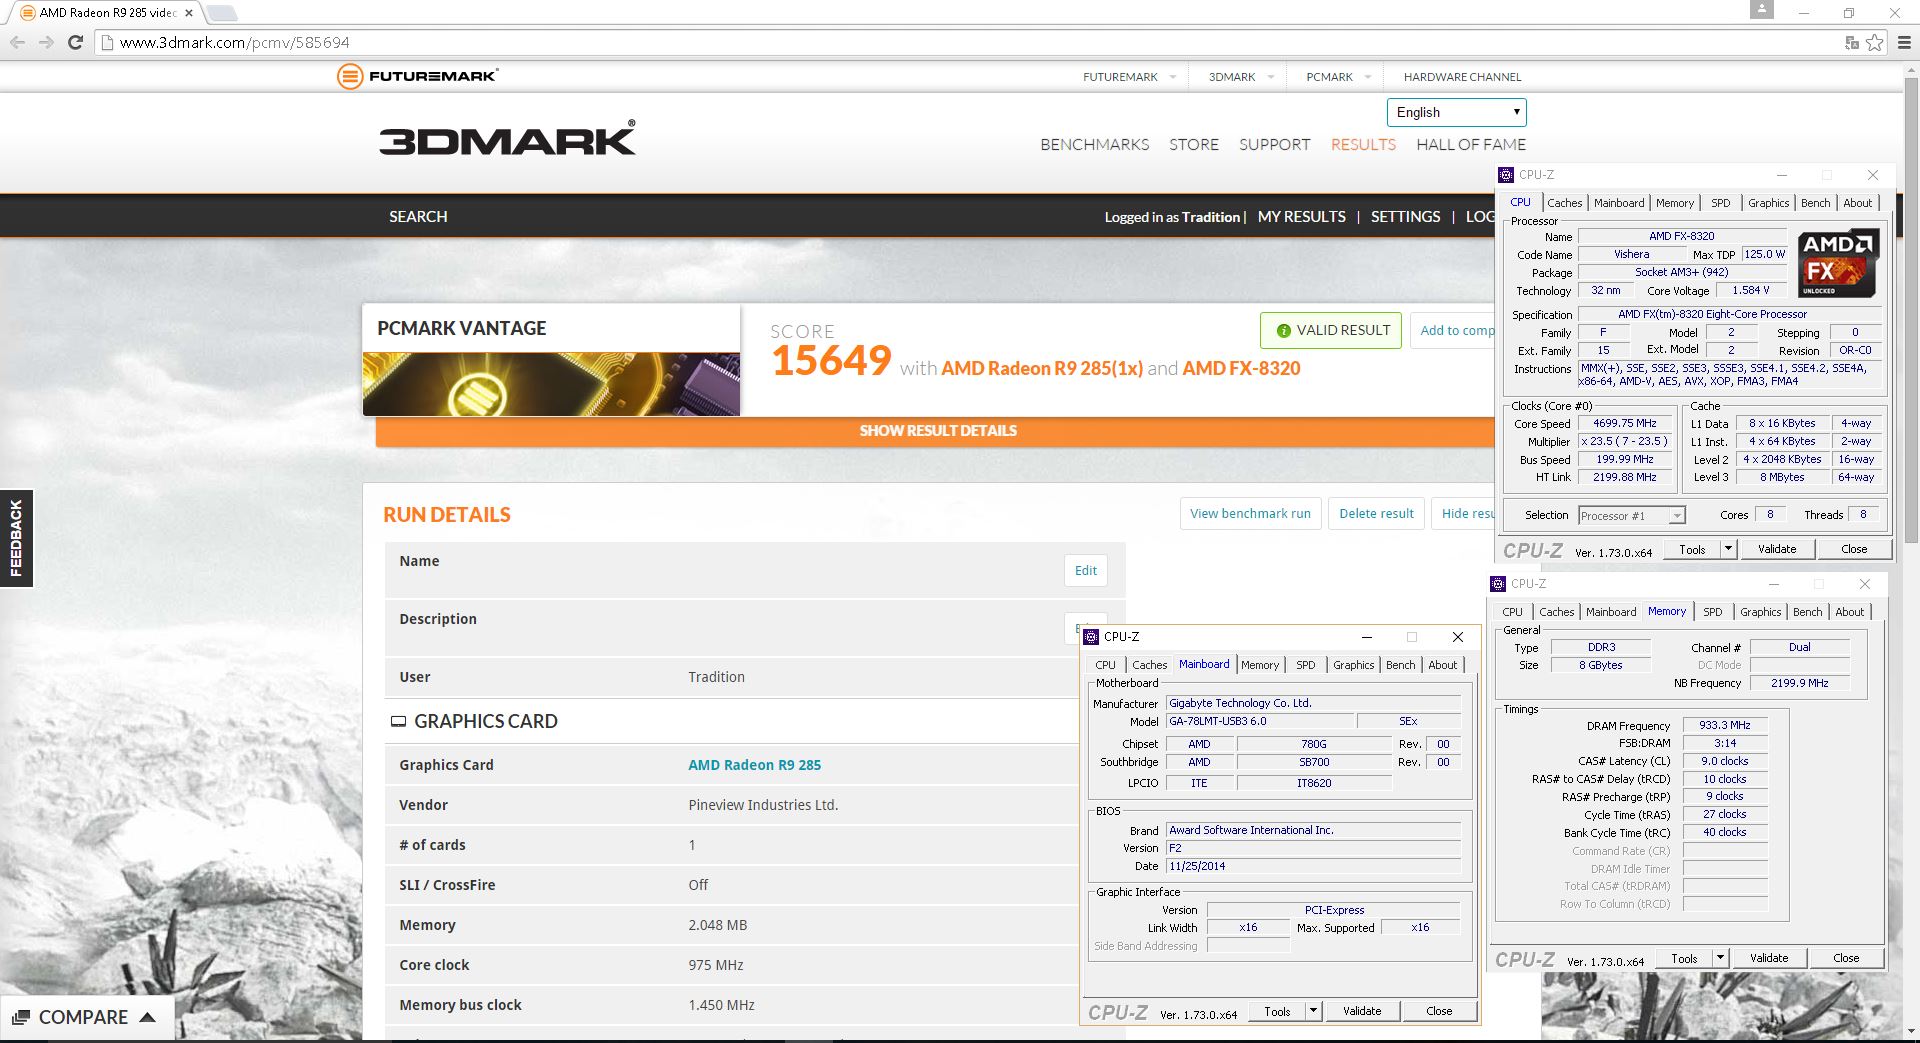
Task: Click Validate in Mainboard CPU-Z window
Action: click(1362, 1011)
